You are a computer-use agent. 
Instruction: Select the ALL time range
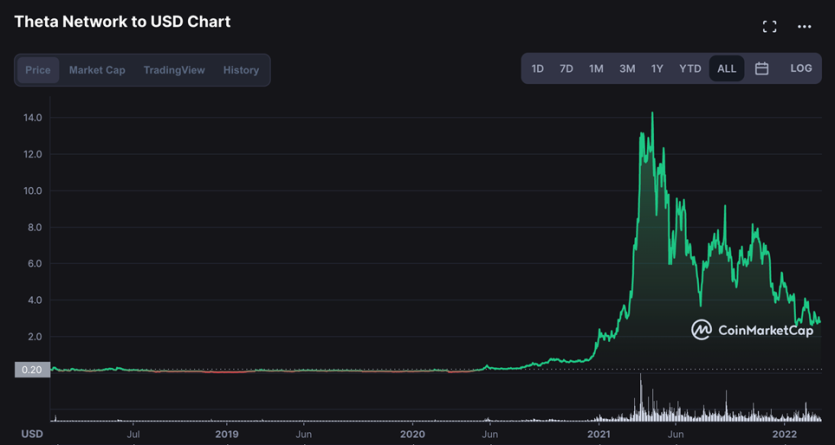click(726, 69)
